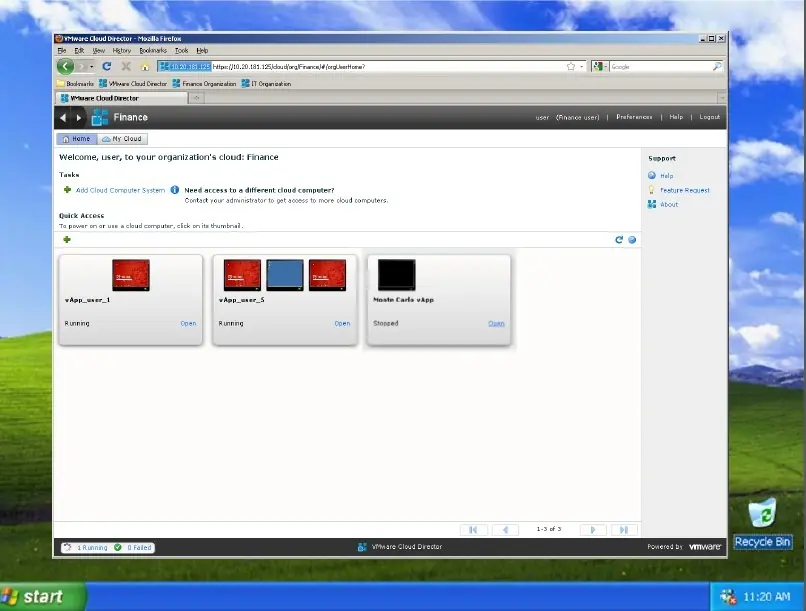Switch to the My Cloud tab
The height and width of the screenshot is (611, 806).
click(122, 139)
